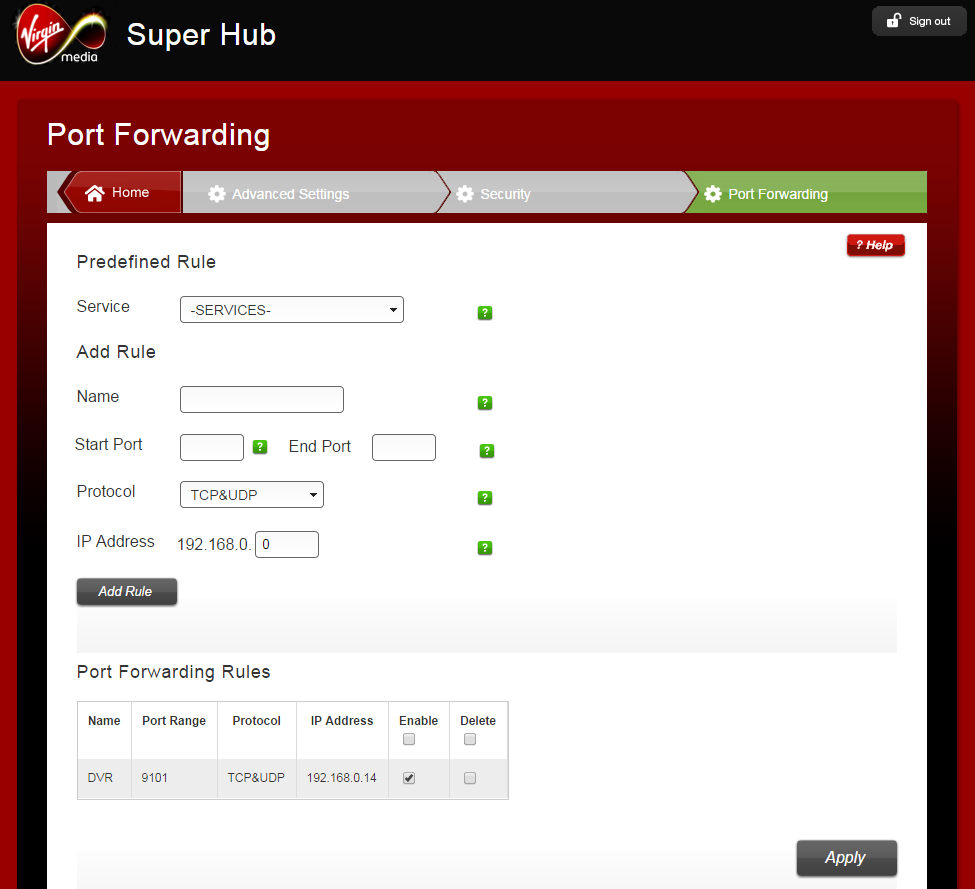Click the green help icon beside Service

485,313
